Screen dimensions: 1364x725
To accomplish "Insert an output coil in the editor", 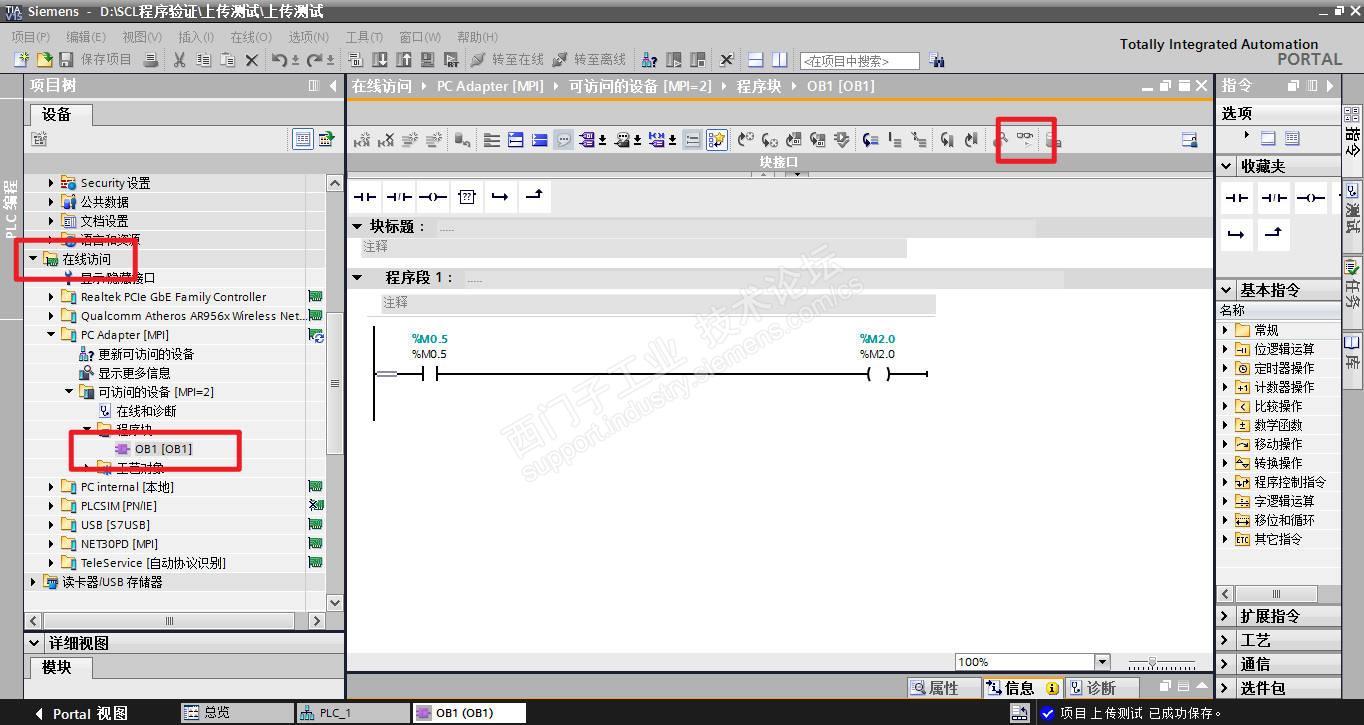I will tap(433, 197).
